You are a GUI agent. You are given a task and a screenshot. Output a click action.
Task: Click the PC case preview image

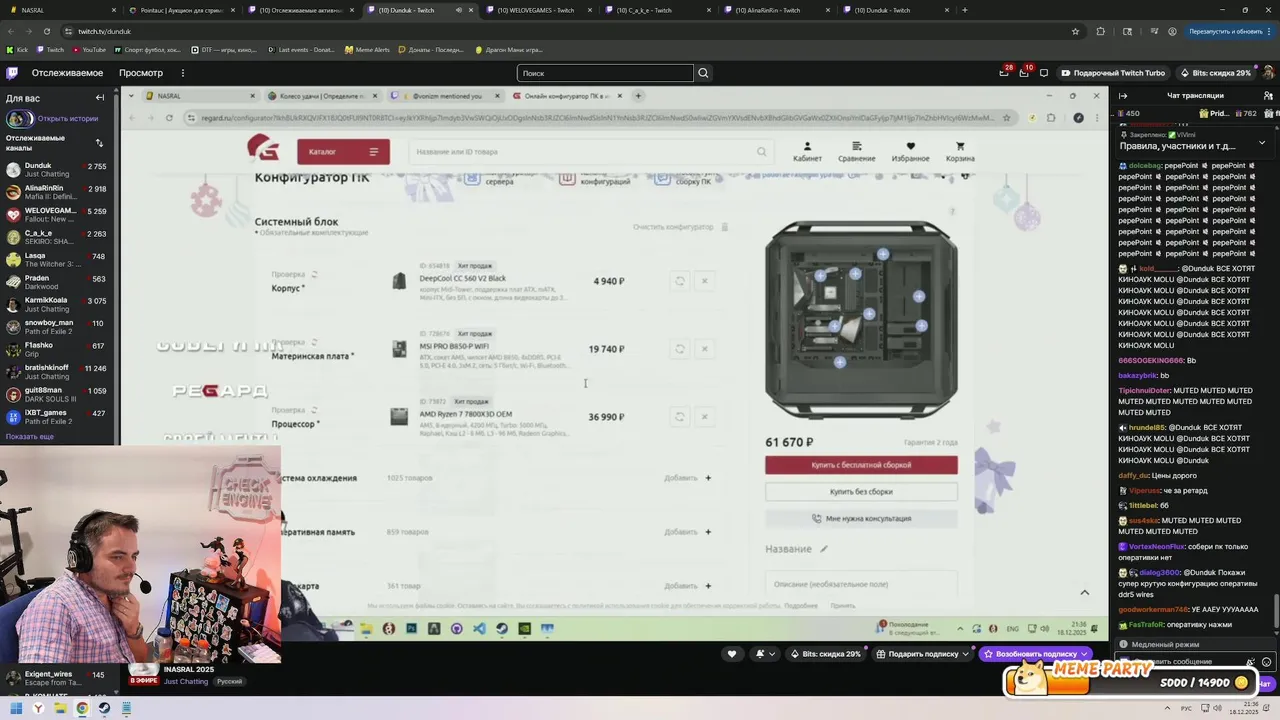(861, 319)
